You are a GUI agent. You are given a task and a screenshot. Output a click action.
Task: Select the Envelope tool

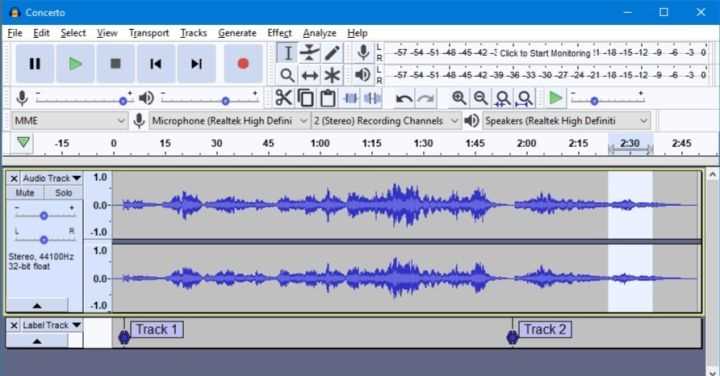coord(309,53)
